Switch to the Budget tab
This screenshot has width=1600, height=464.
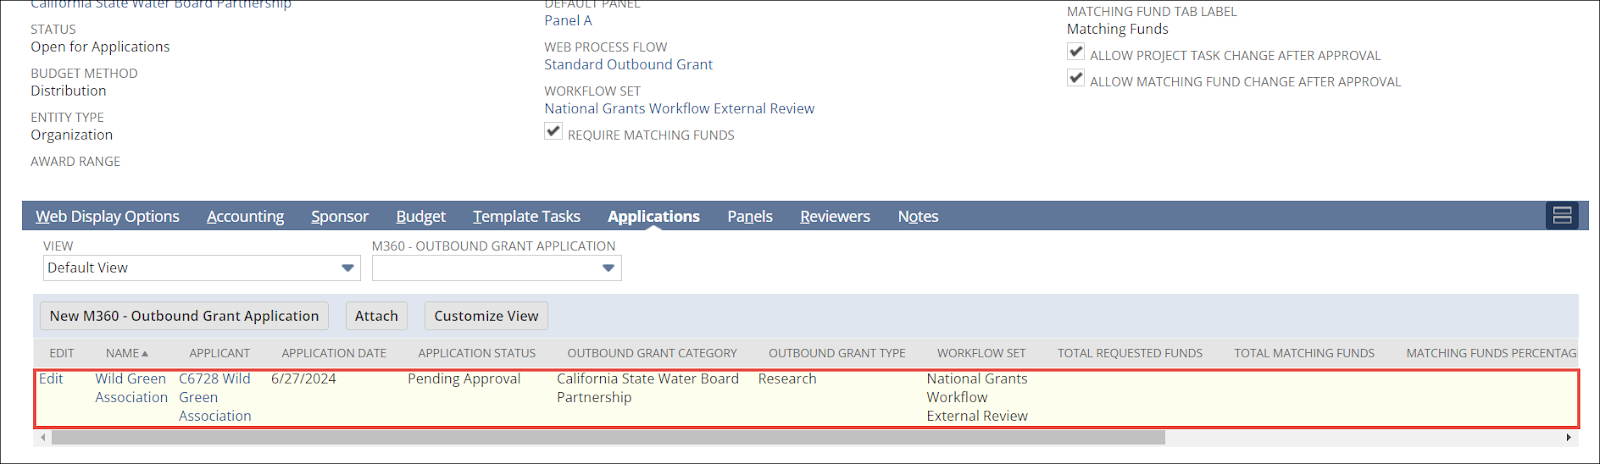click(x=421, y=216)
